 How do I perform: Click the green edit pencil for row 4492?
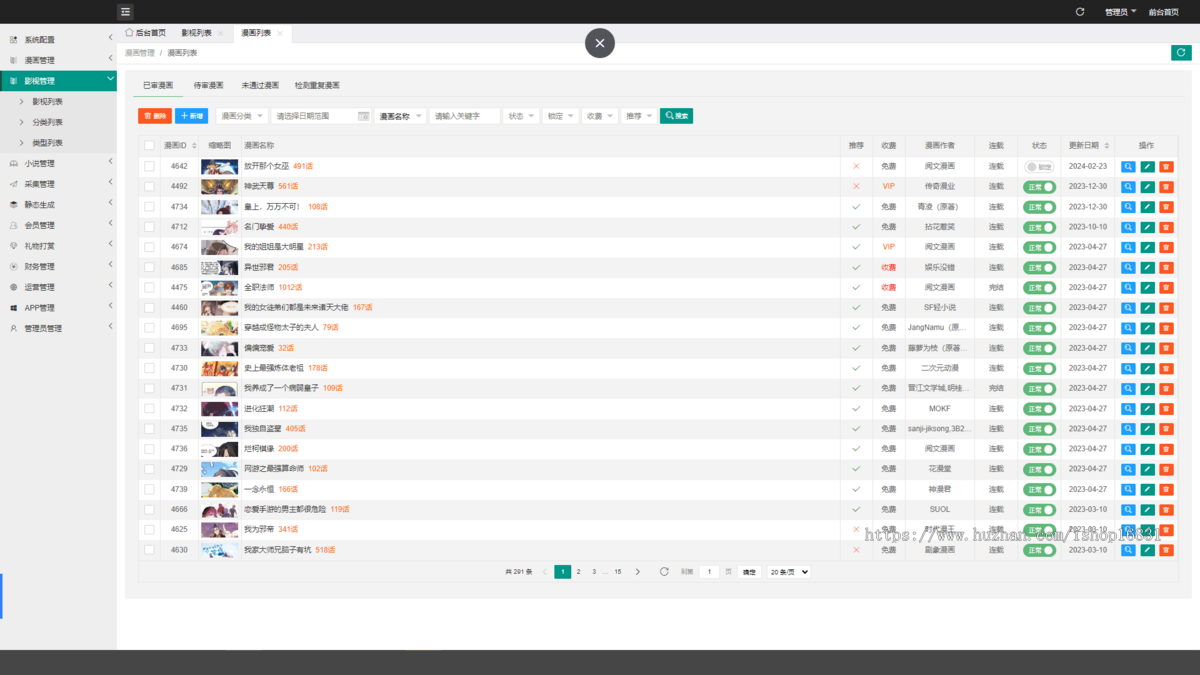pyautogui.click(x=1147, y=187)
